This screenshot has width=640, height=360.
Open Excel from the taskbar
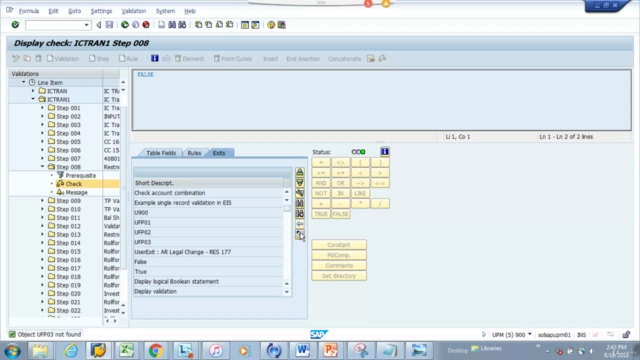tap(127, 351)
